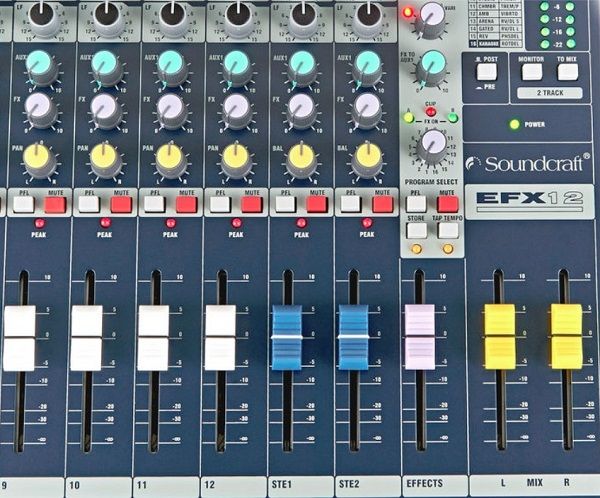
Task: Grab the blue STE2 fader
Action: tap(353, 337)
